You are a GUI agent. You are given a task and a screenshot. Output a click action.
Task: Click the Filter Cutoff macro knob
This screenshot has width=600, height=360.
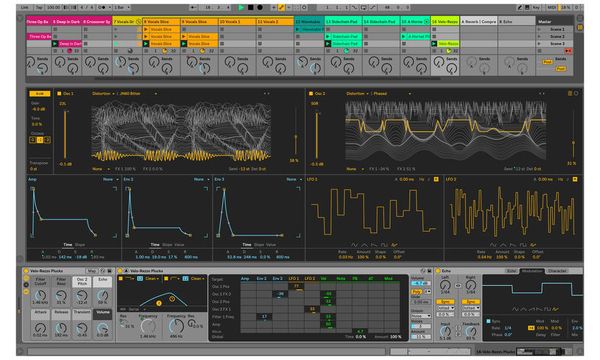coord(40,295)
